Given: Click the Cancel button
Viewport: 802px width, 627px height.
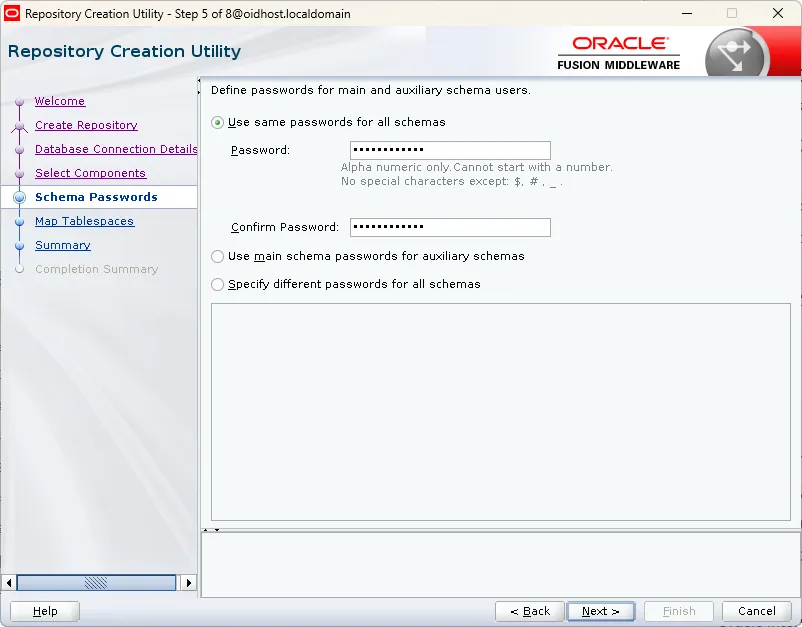Looking at the screenshot, I should click(x=756, y=611).
